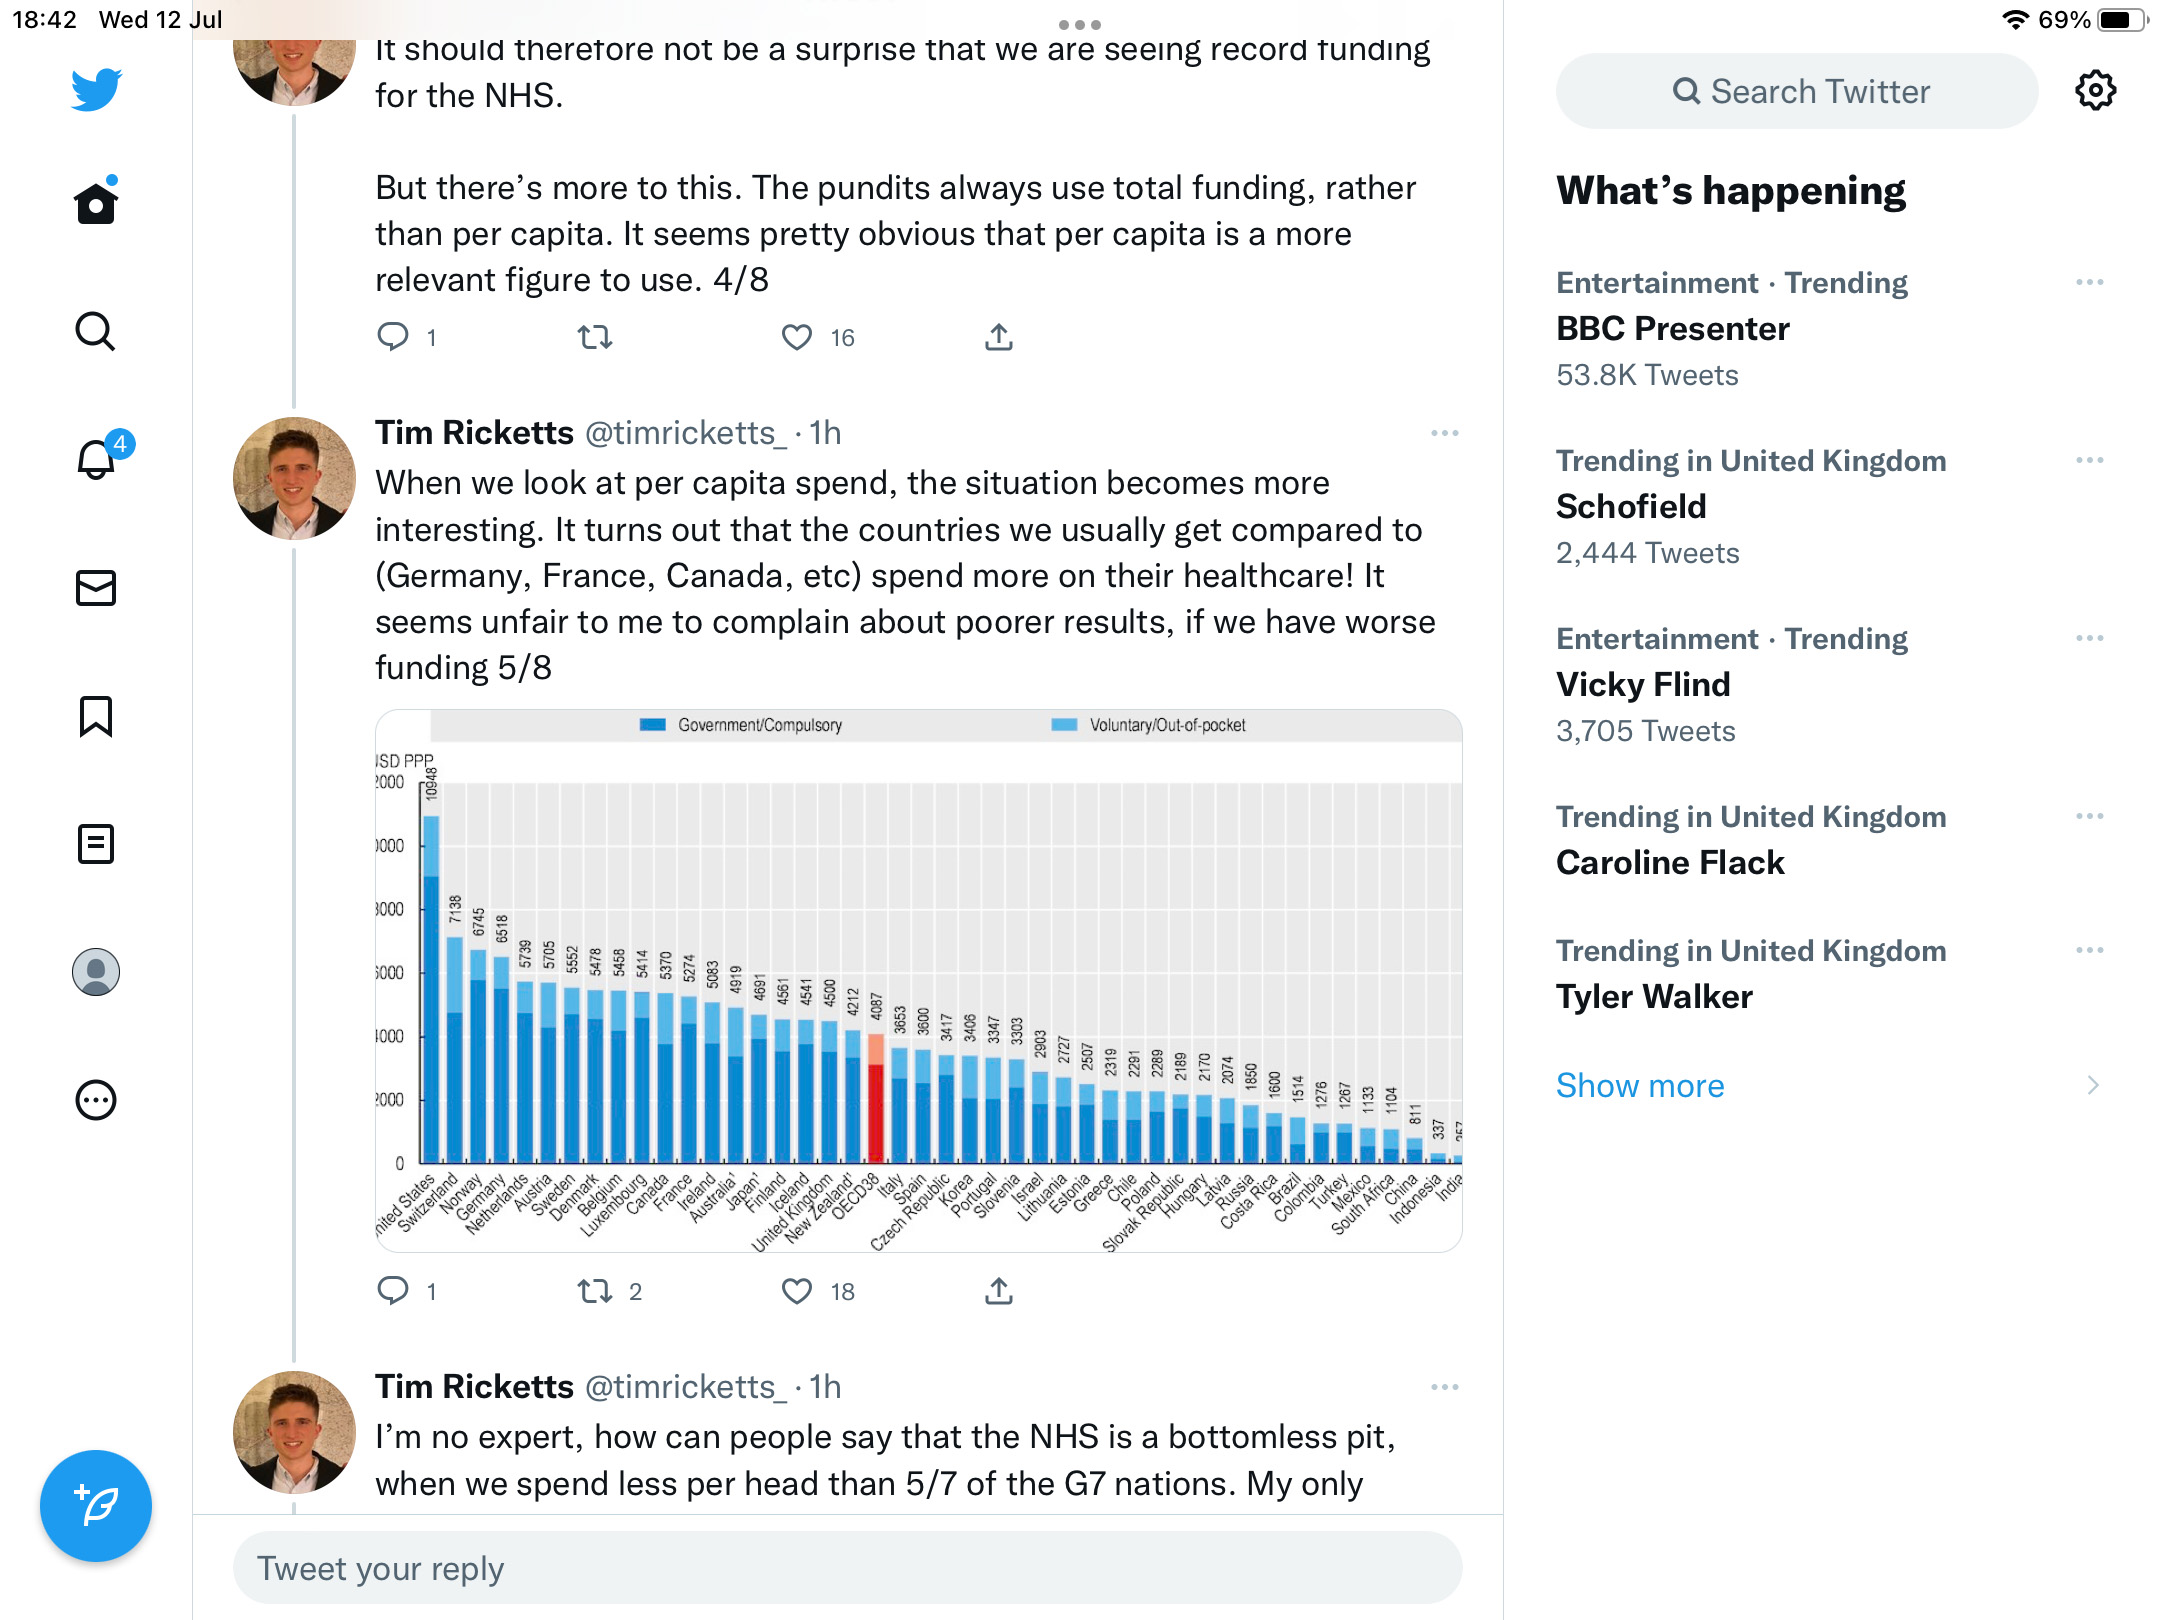Open More circle menu in sidebar

coord(96,1100)
